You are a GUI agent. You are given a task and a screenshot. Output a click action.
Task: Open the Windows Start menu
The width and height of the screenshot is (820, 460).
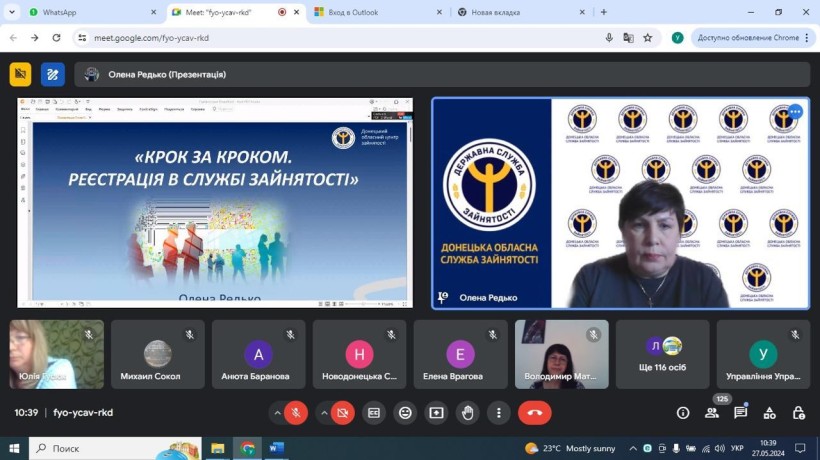14,448
